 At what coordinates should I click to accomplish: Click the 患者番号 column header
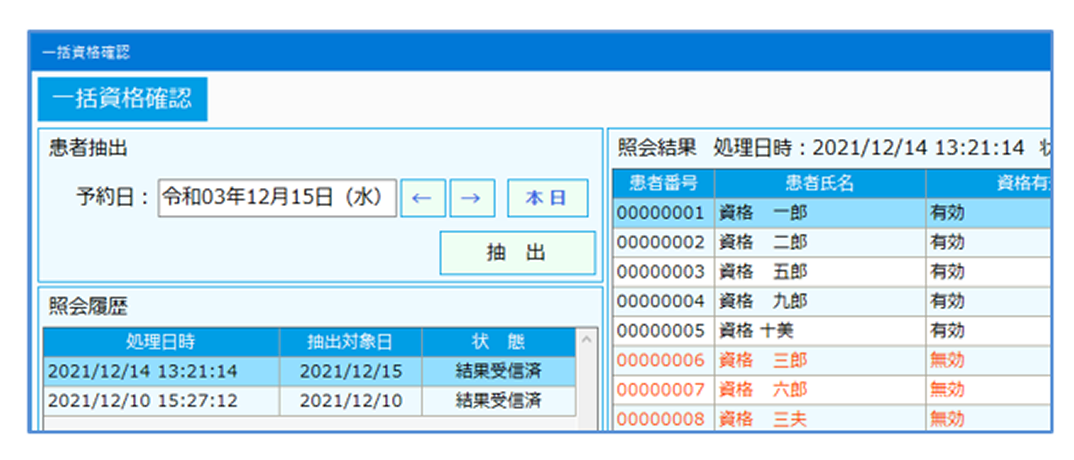(664, 183)
